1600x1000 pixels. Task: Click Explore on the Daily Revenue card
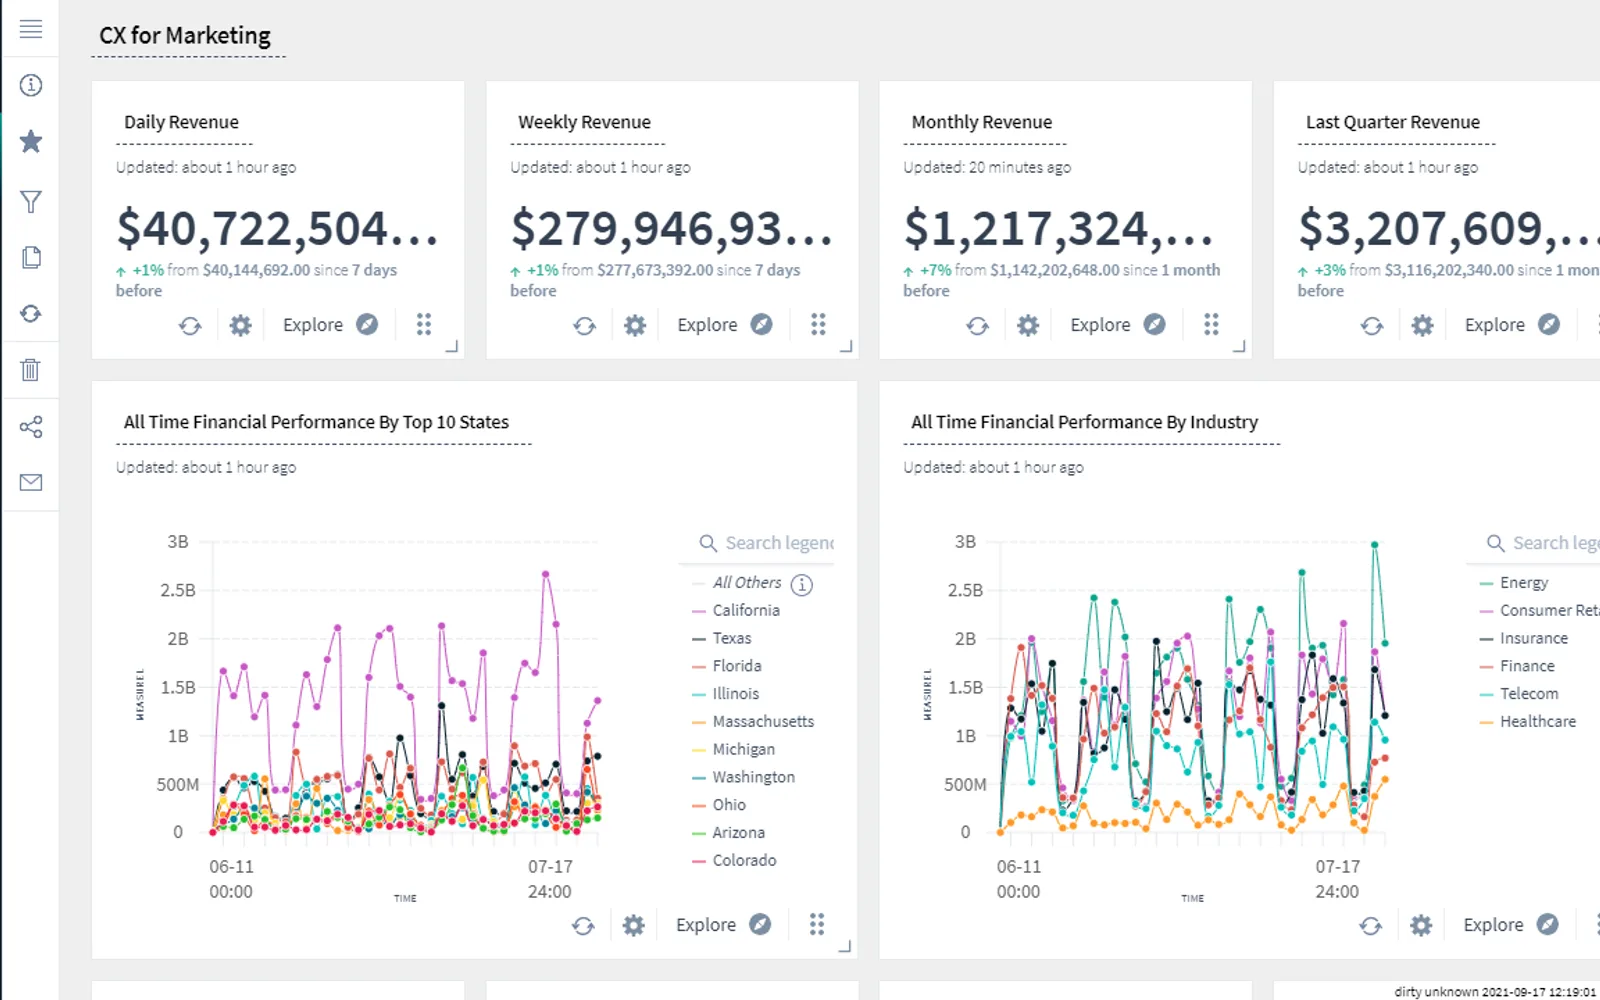[x=330, y=325]
